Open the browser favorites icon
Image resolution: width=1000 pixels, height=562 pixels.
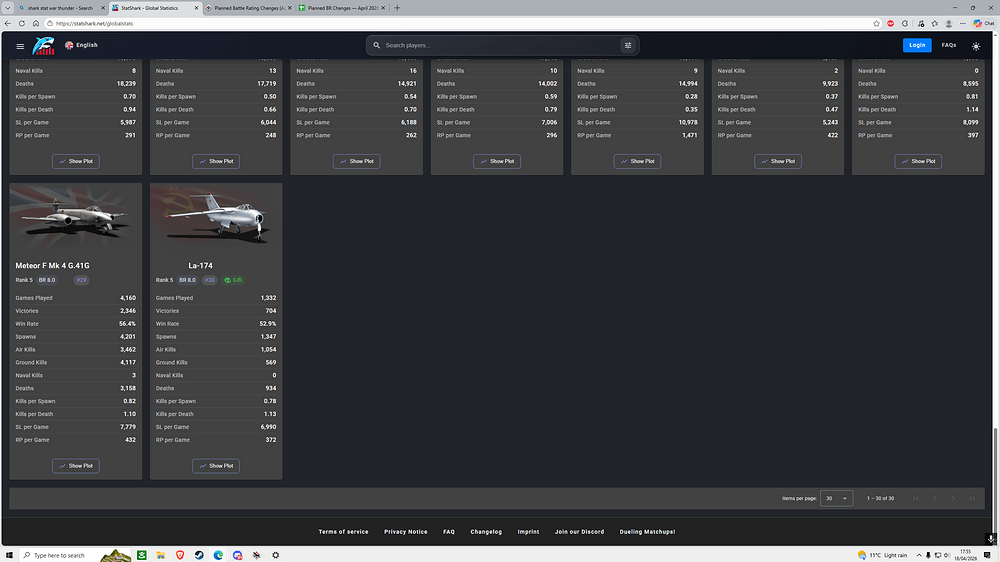coord(934,24)
